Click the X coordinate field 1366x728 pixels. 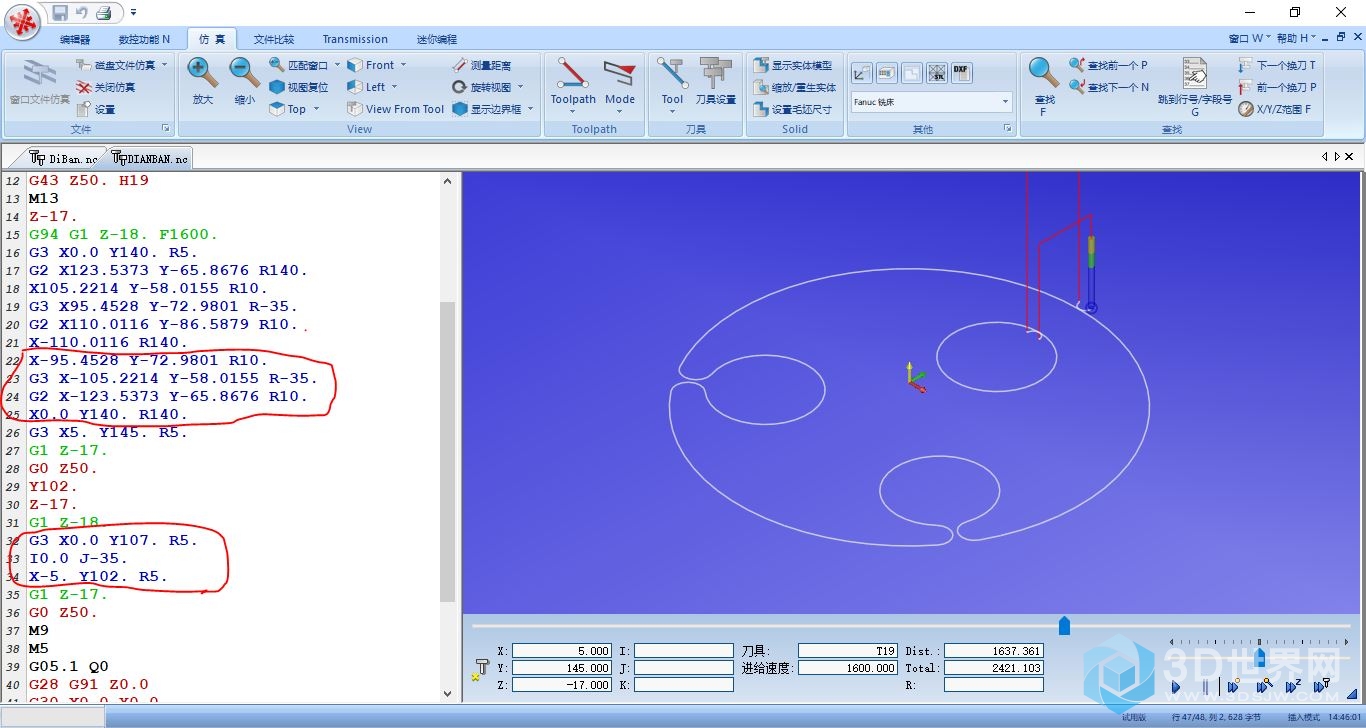click(x=562, y=651)
